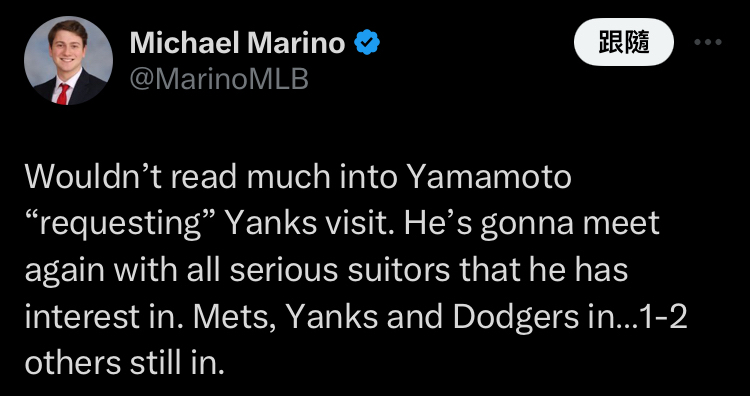Click the words "interest in." in the tweet
This screenshot has height=396, width=750.
(x=100, y=318)
